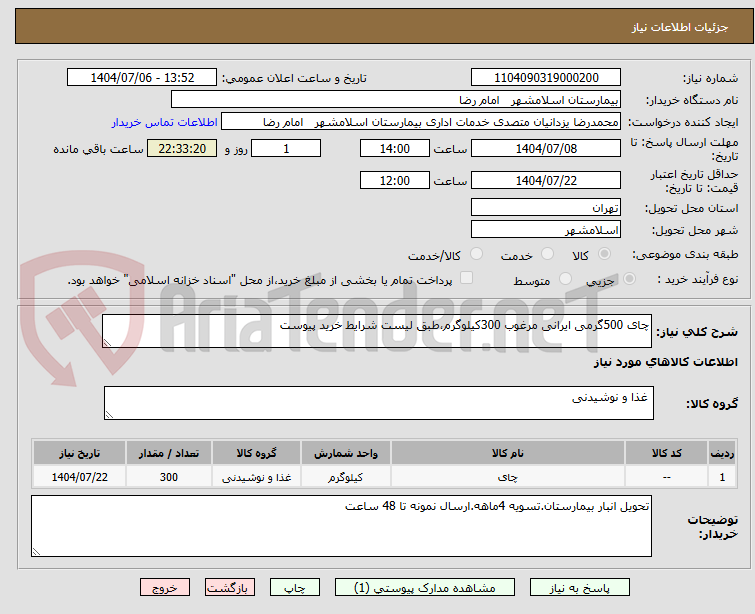Image resolution: width=755 pixels, height=614 pixels.
Task: Click the response deadline date 1404/07/08 field
Action: [x=546, y=148]
